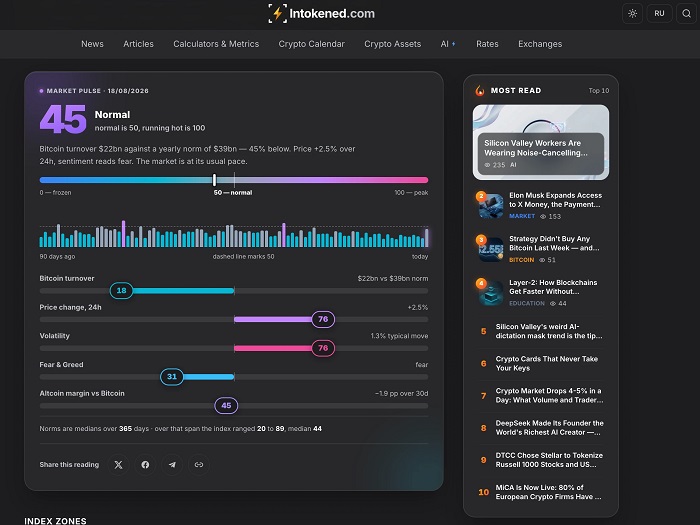Open the Crypto Calendar page
Viewport: 700px width, 525px height.
click(312, 44)
